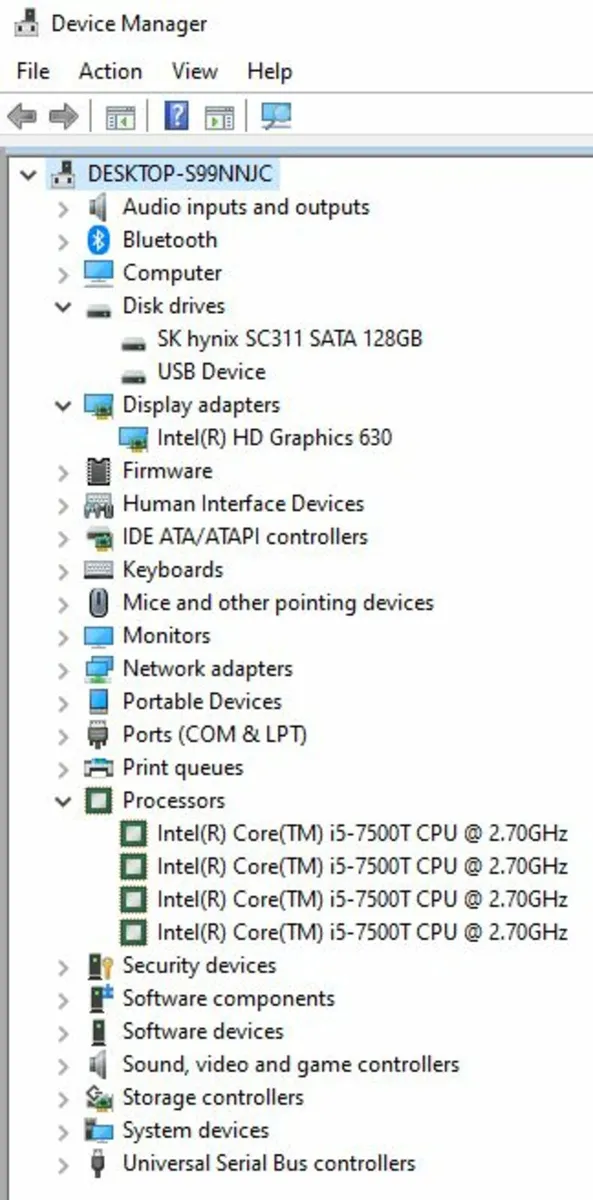Select the Security devices label

click(x=199, y=966)
